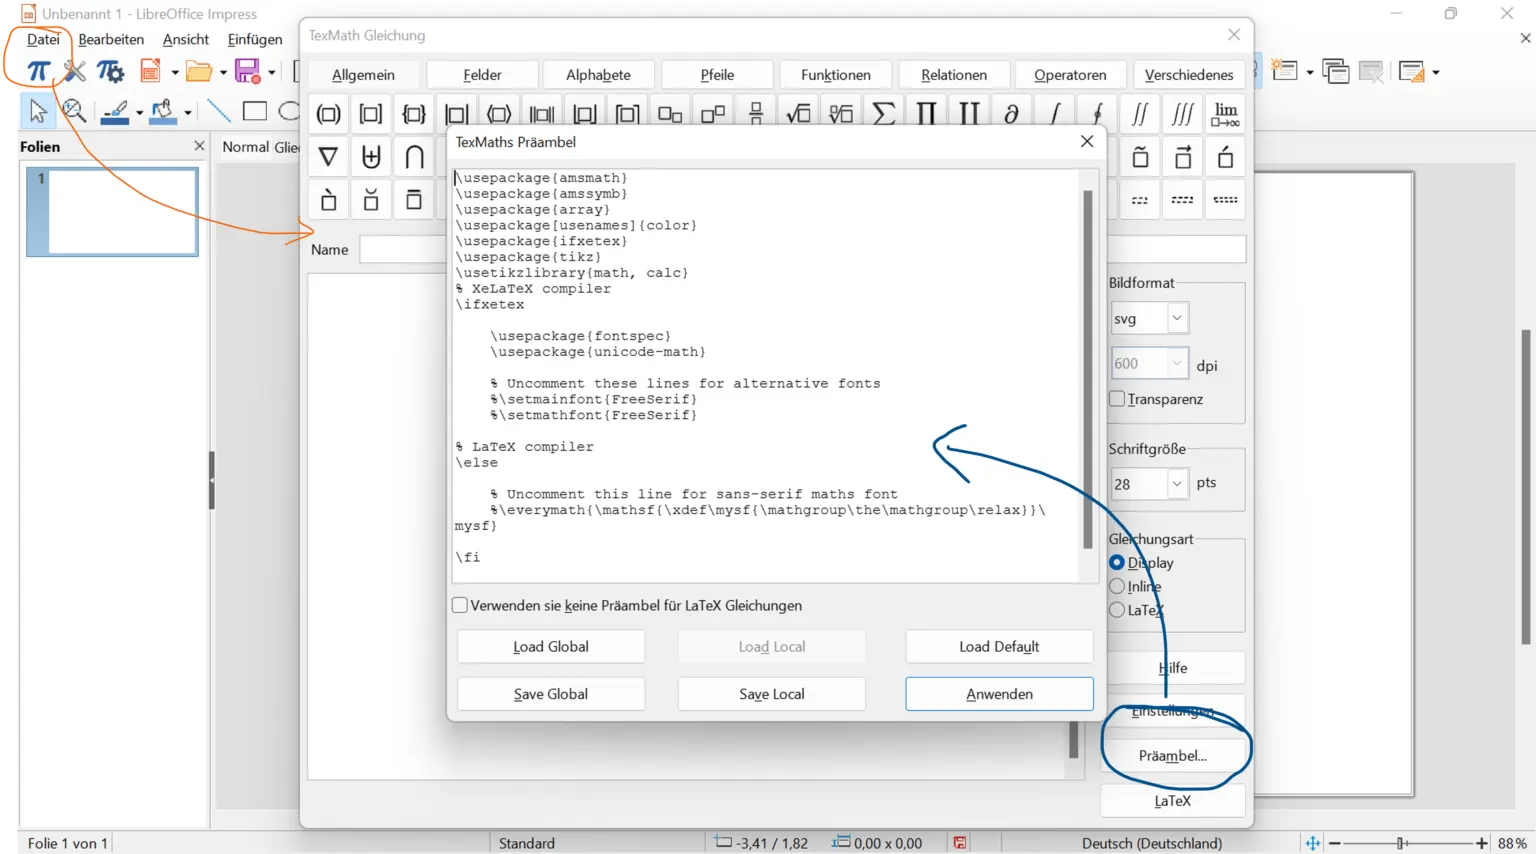
Task: Switch to the Alphabete tab
Action: click(598, 75)
